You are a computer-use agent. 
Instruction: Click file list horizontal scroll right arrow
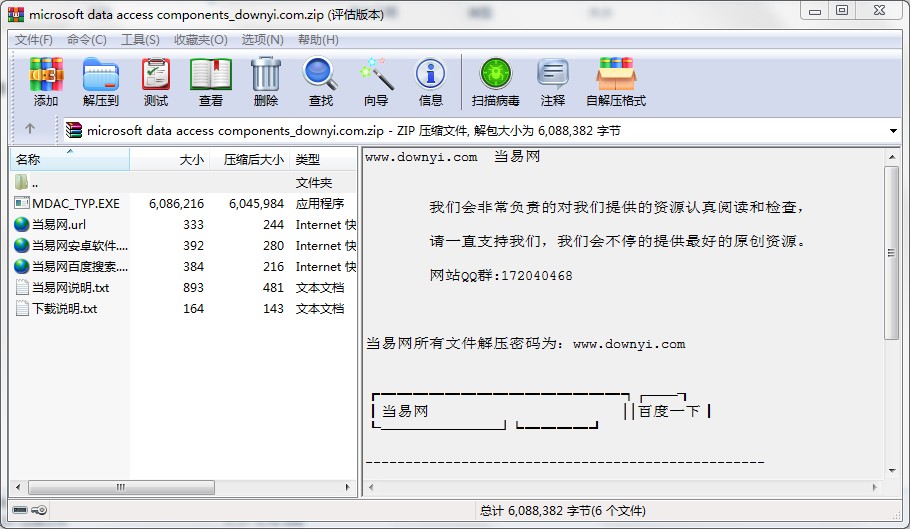point(347,487)
